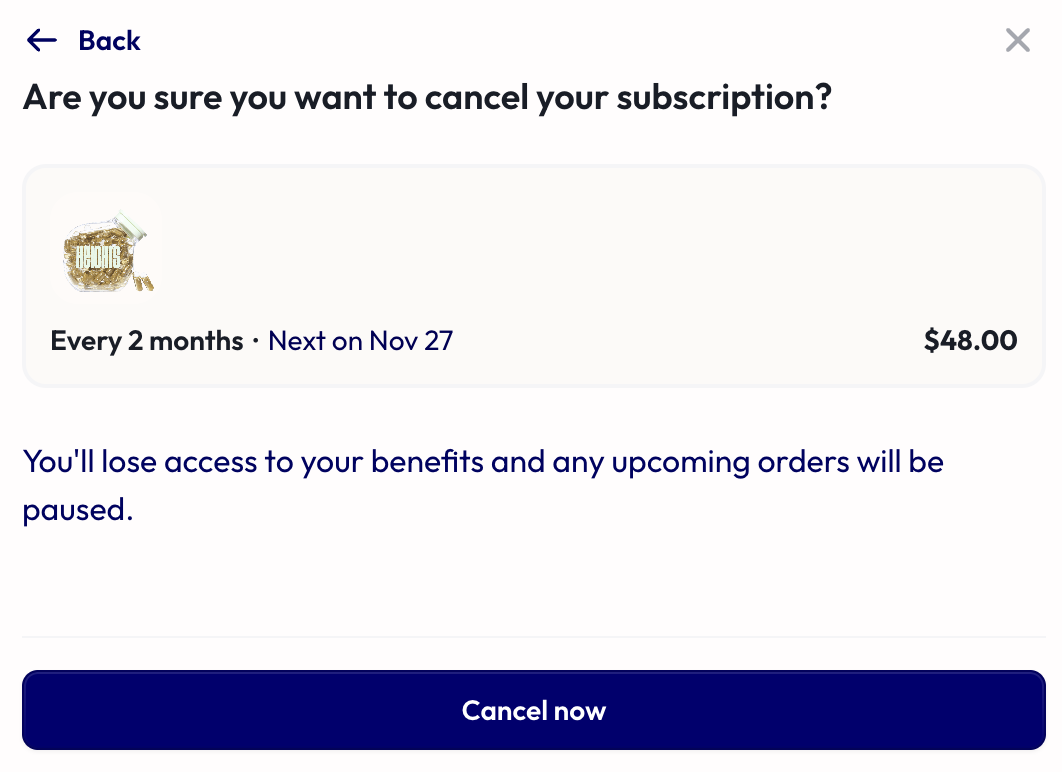This screenshot has width=1062, height=772.
Task: Click the back arrow icon
Action: pyautogui.click(x=42, y=41)
